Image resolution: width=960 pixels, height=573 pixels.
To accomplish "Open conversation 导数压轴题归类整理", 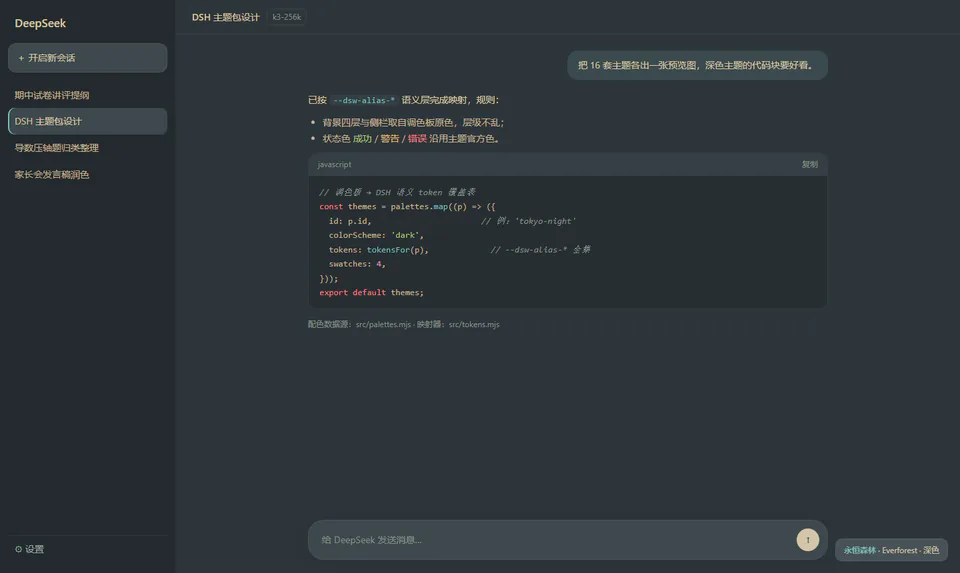I will tap(88, 148).
